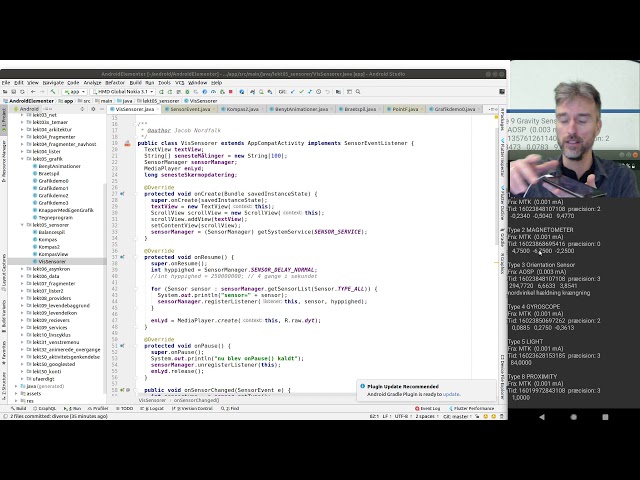640x480 pixels.
Task: Open the Profiler tool window
Action: (98, 408)
